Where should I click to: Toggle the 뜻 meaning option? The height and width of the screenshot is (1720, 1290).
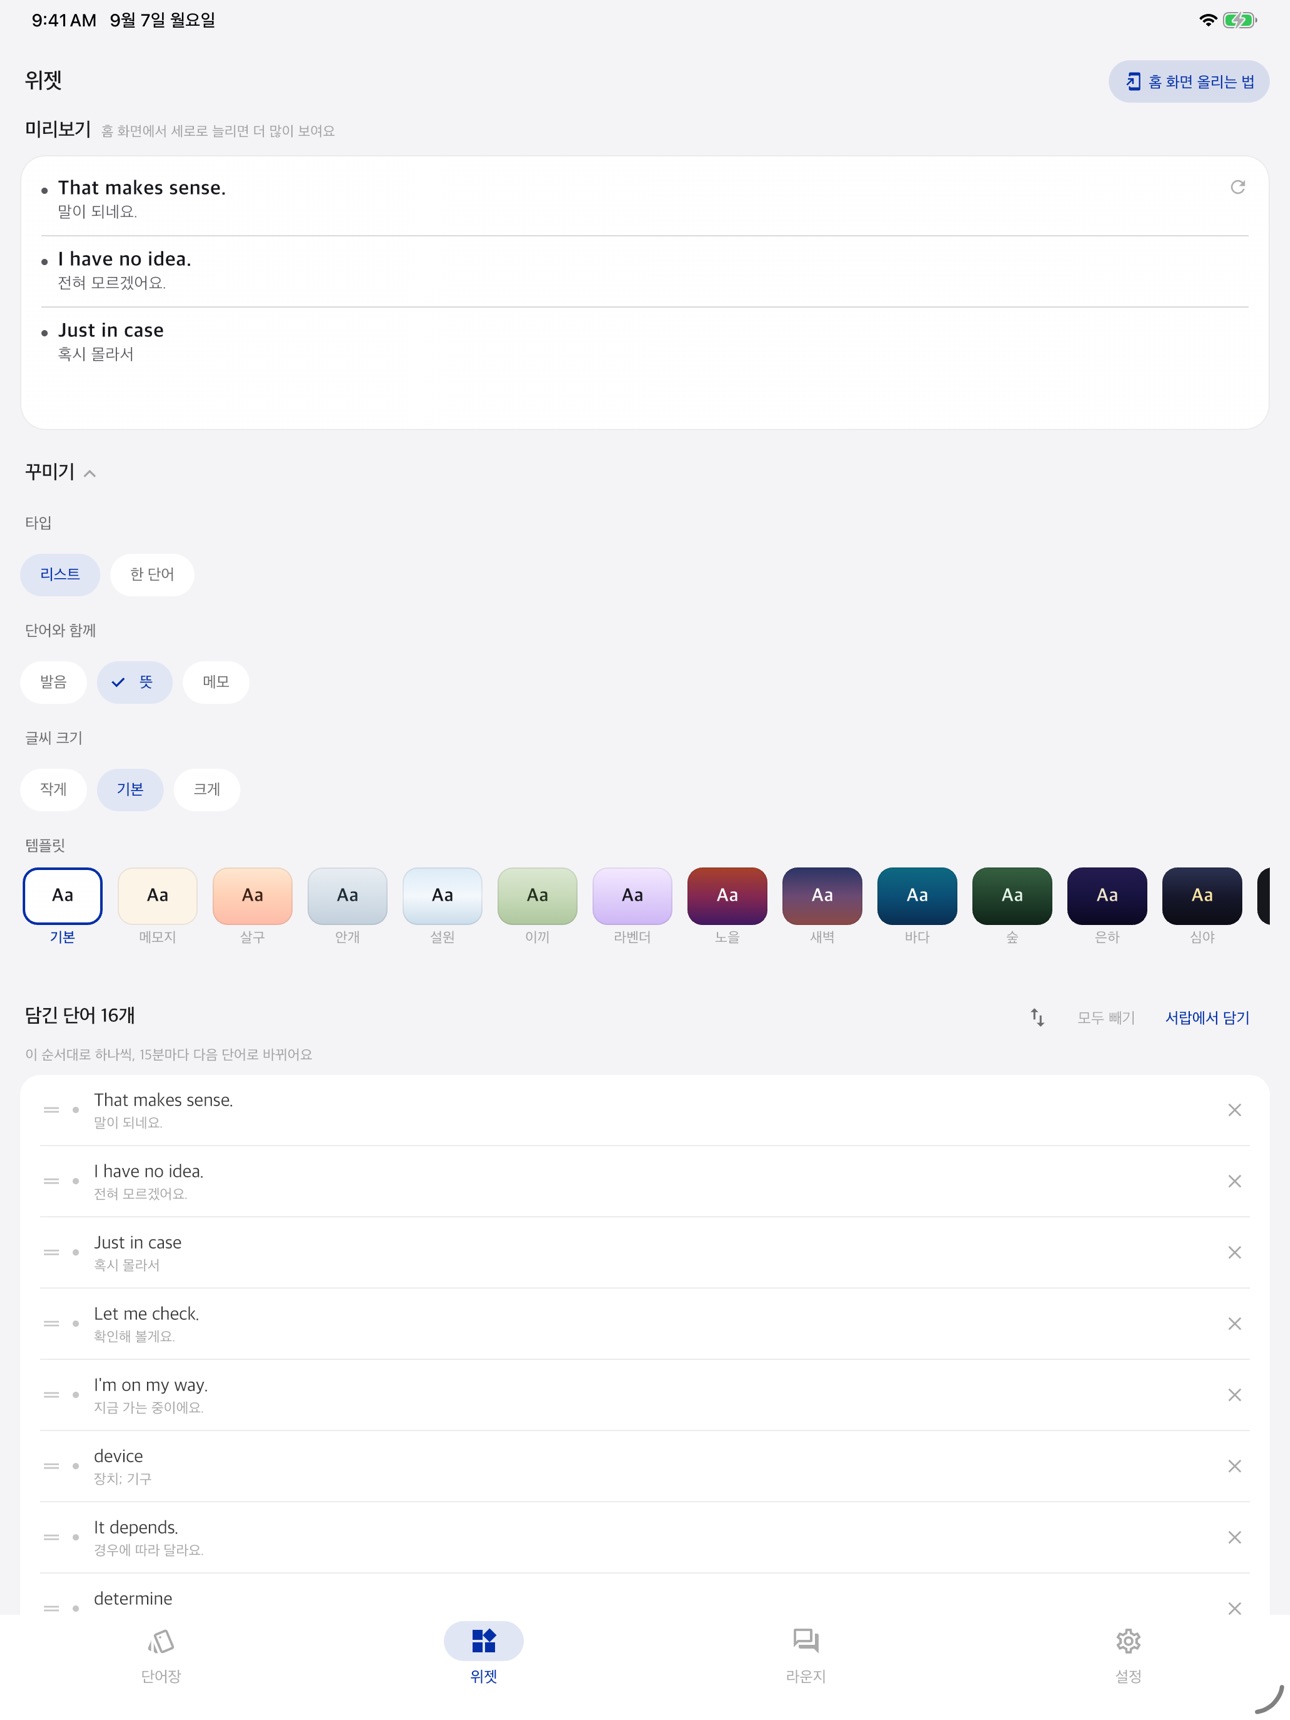(x=134, y=682)
